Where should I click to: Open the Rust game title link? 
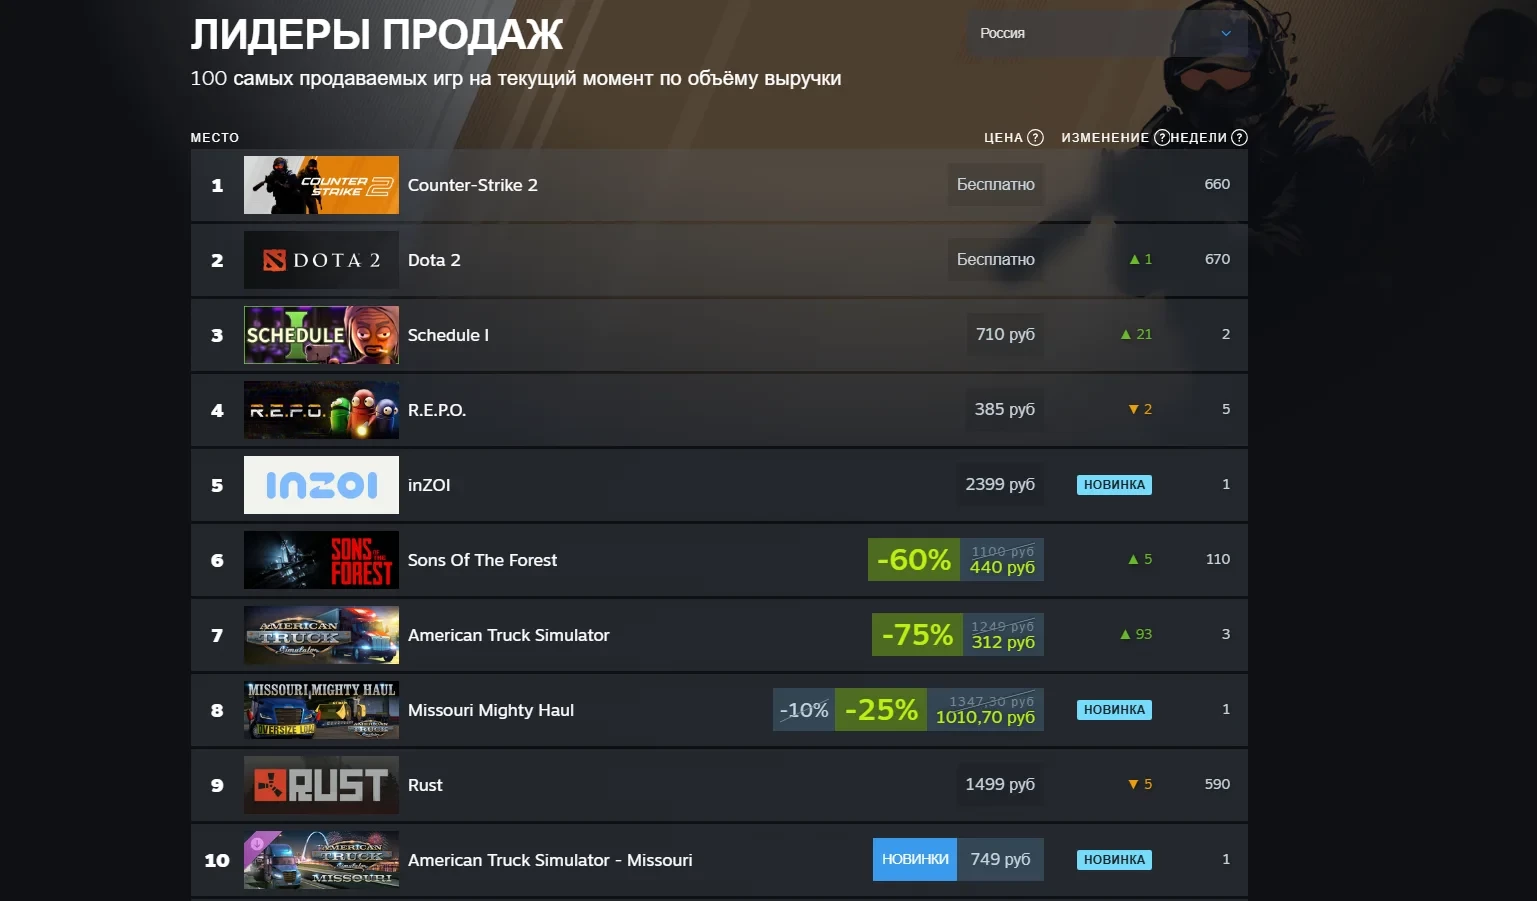(425, 785)
